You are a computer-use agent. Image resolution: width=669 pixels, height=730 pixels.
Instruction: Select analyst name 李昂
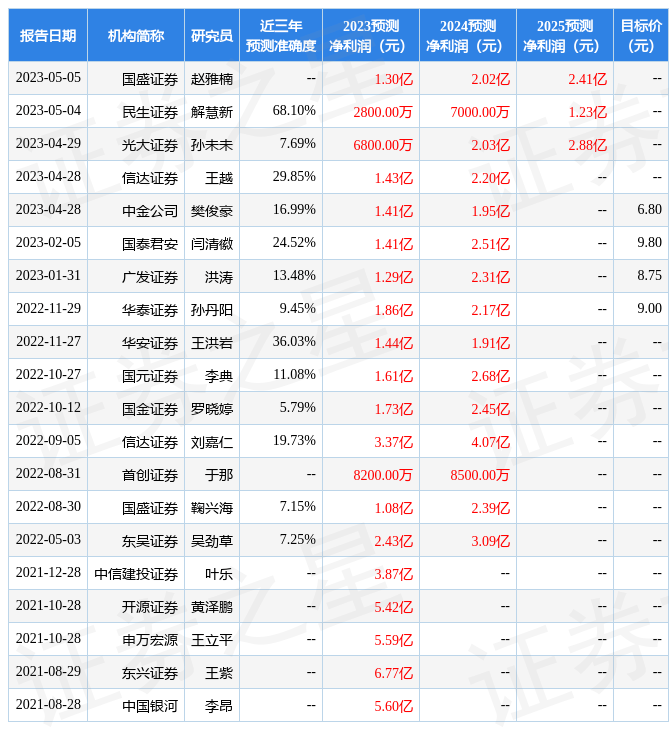tap(219, 707)
